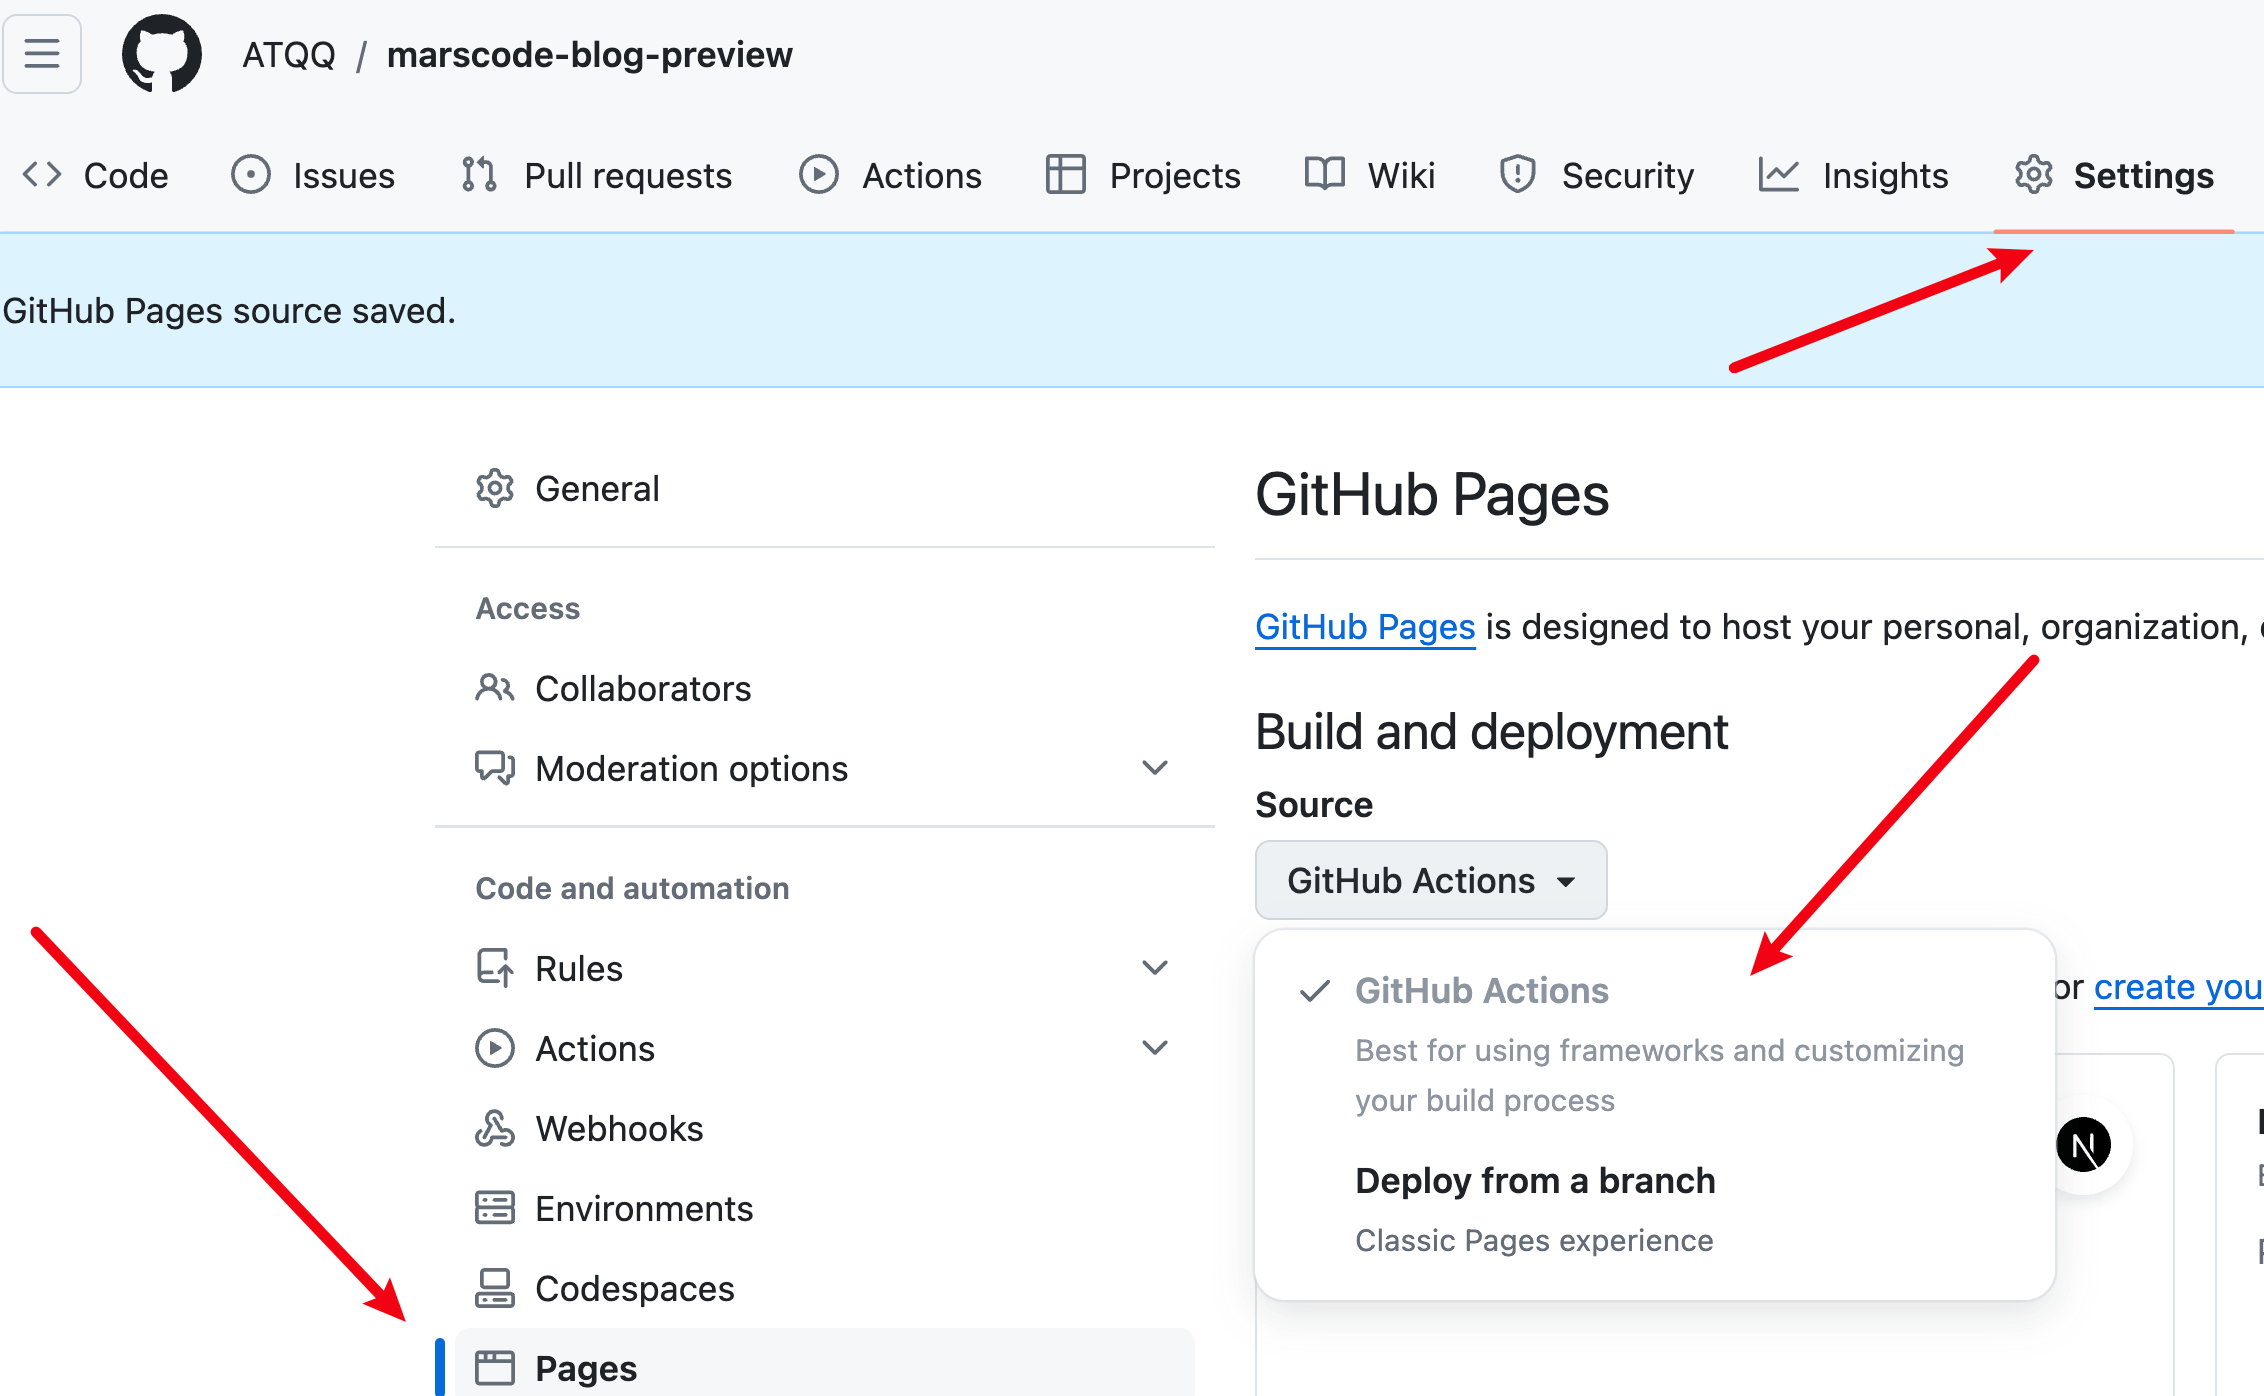
Task: Choose GitHub Actions source option
Action: pos(1655,1044)
